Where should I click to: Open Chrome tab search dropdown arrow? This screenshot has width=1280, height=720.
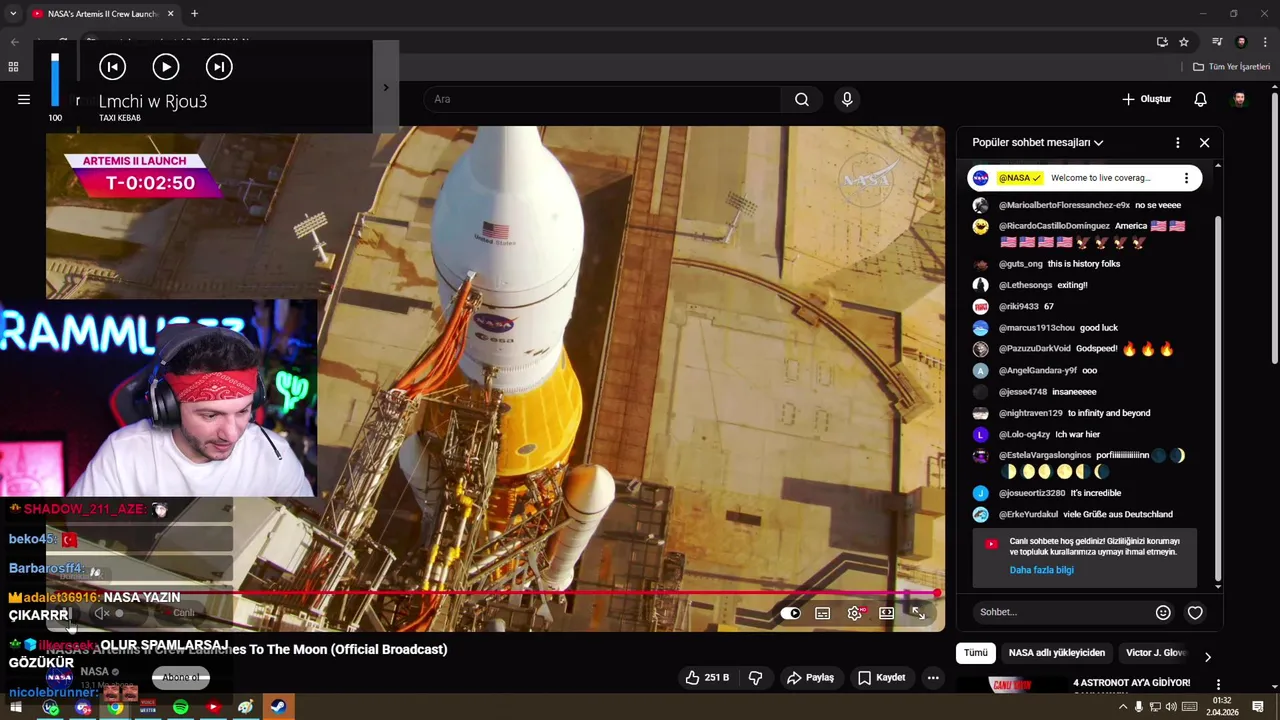13,14
